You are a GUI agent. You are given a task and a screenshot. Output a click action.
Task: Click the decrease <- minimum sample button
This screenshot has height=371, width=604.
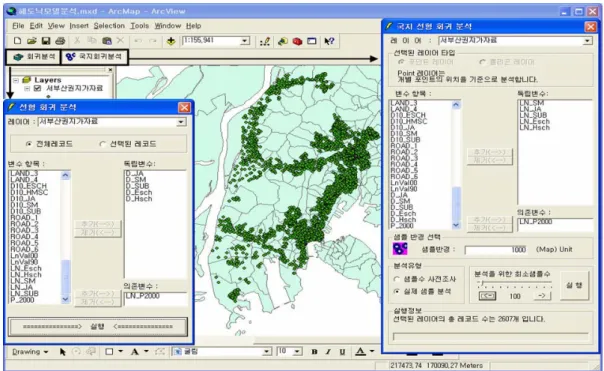pyautogui.click(x=487, y=296)
